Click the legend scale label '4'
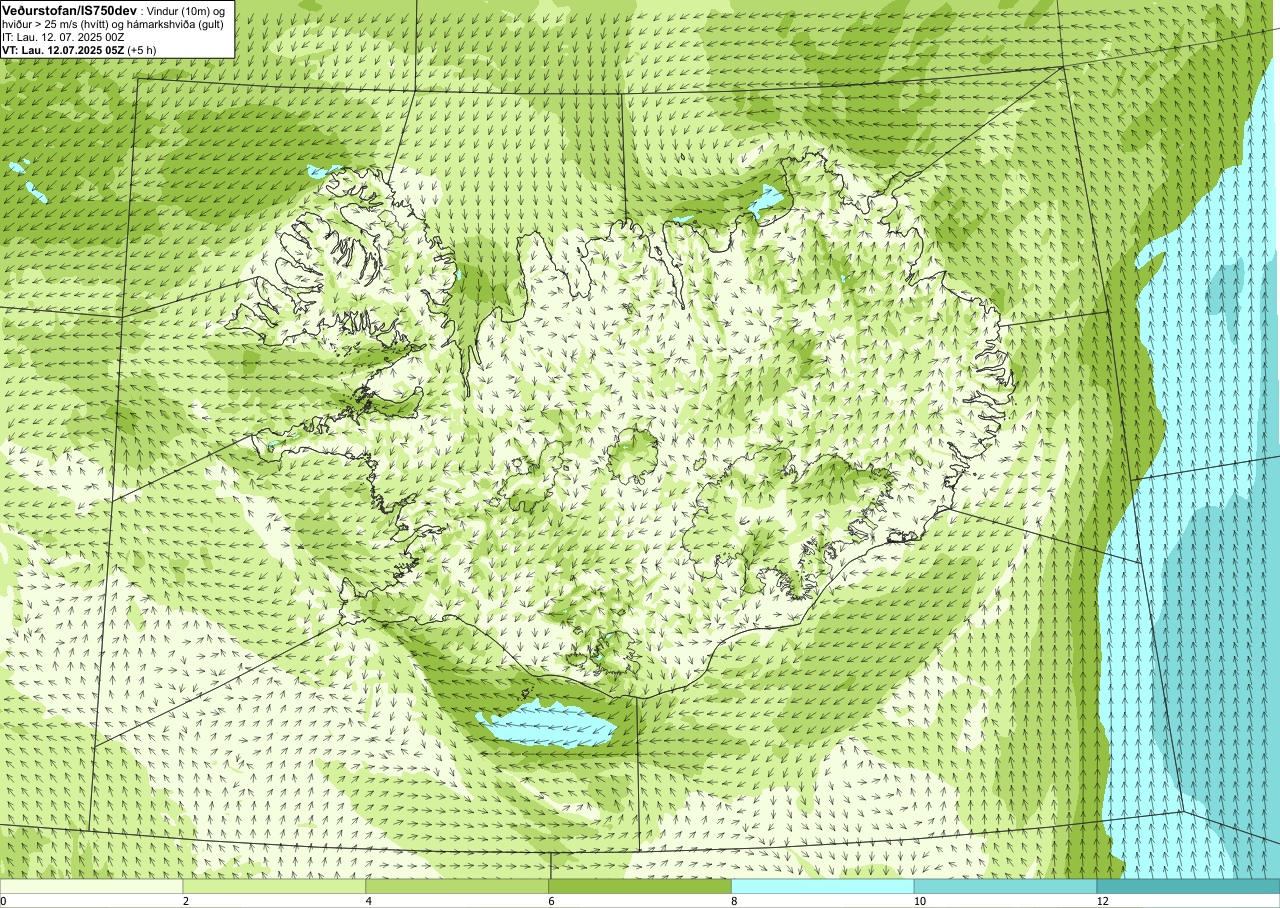The height and width of the screenshot is (908, 1280). click(x=369, y=901)
